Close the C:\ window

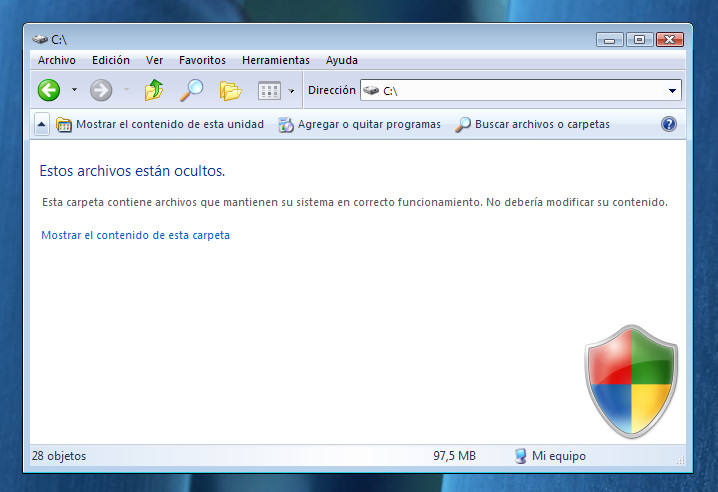[x=669, y=40]
